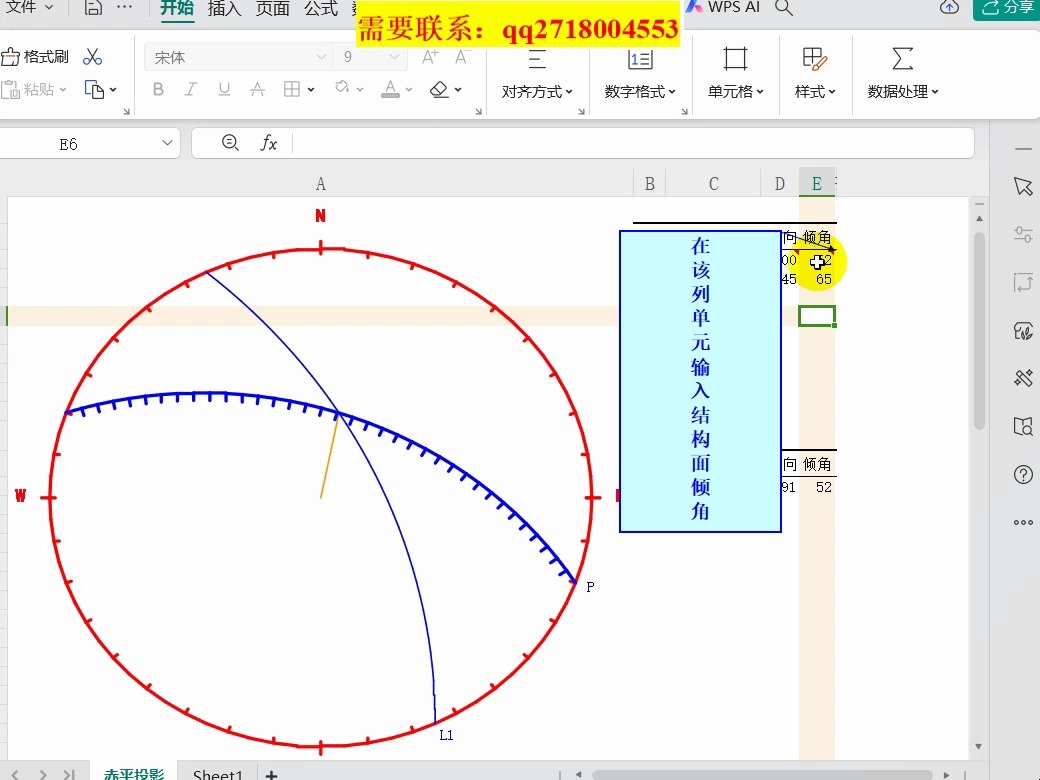The height and width of the screenshot is (780, 1040).
Task: Click the sidebar book search icon
Action: 1023,426
